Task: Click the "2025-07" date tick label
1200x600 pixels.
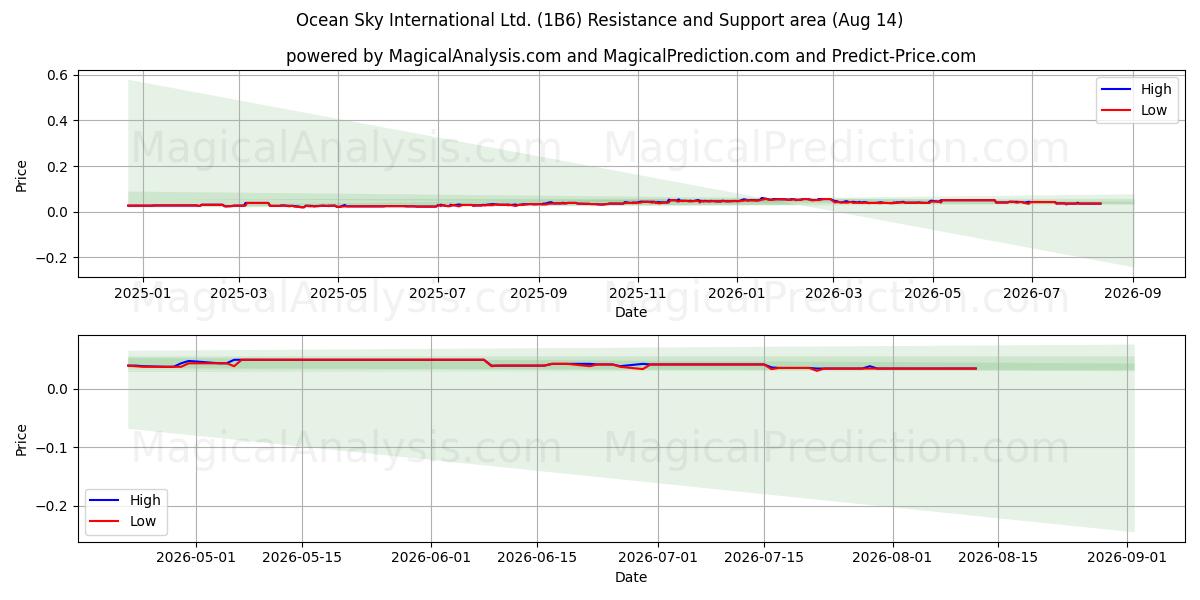Action: [437, 293]
